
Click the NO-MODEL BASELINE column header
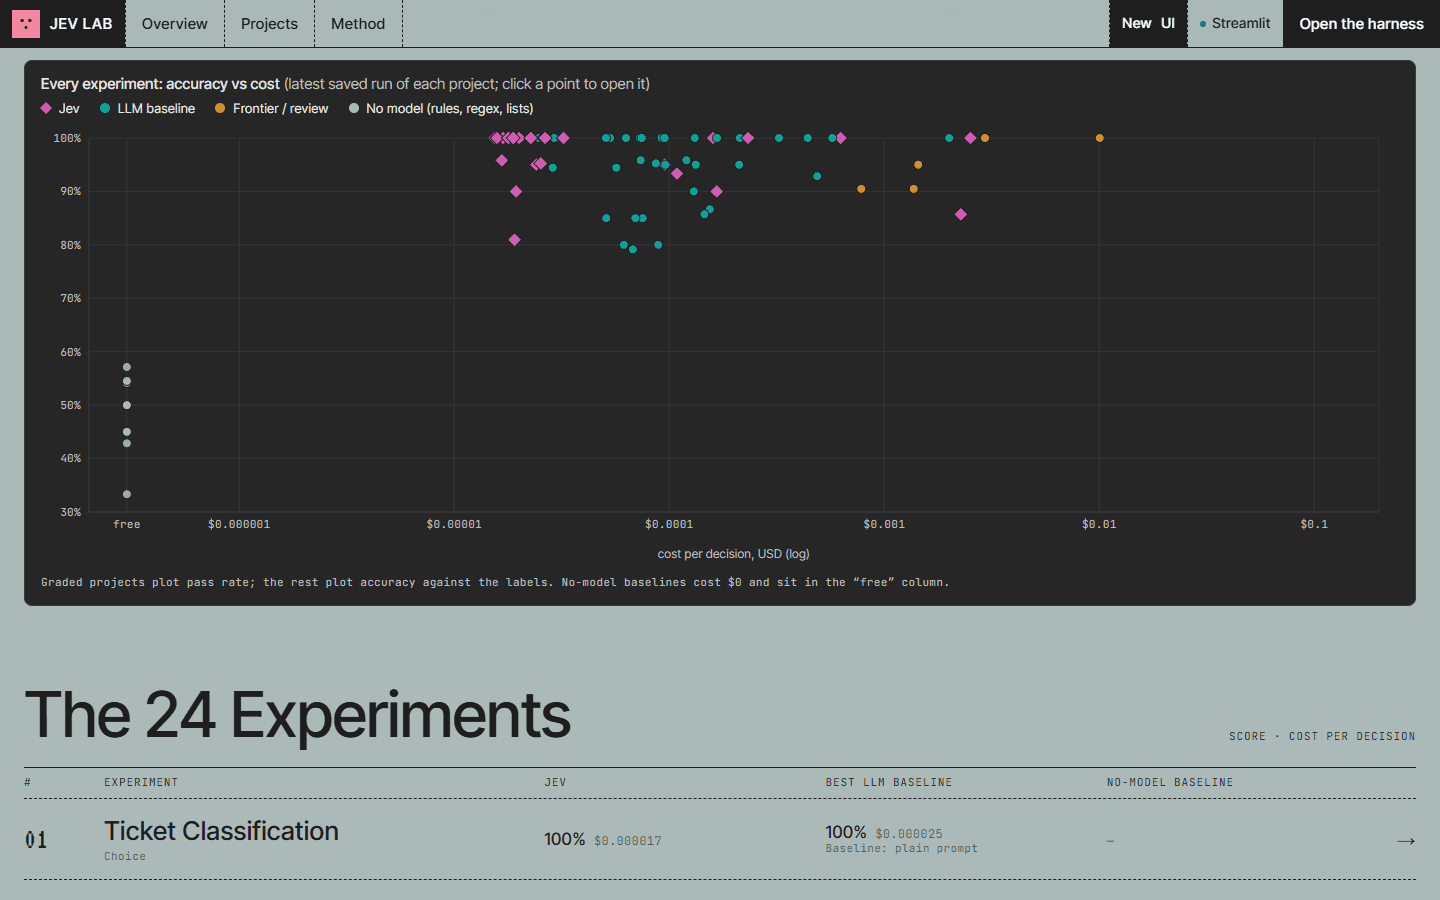pos(1170,782)
